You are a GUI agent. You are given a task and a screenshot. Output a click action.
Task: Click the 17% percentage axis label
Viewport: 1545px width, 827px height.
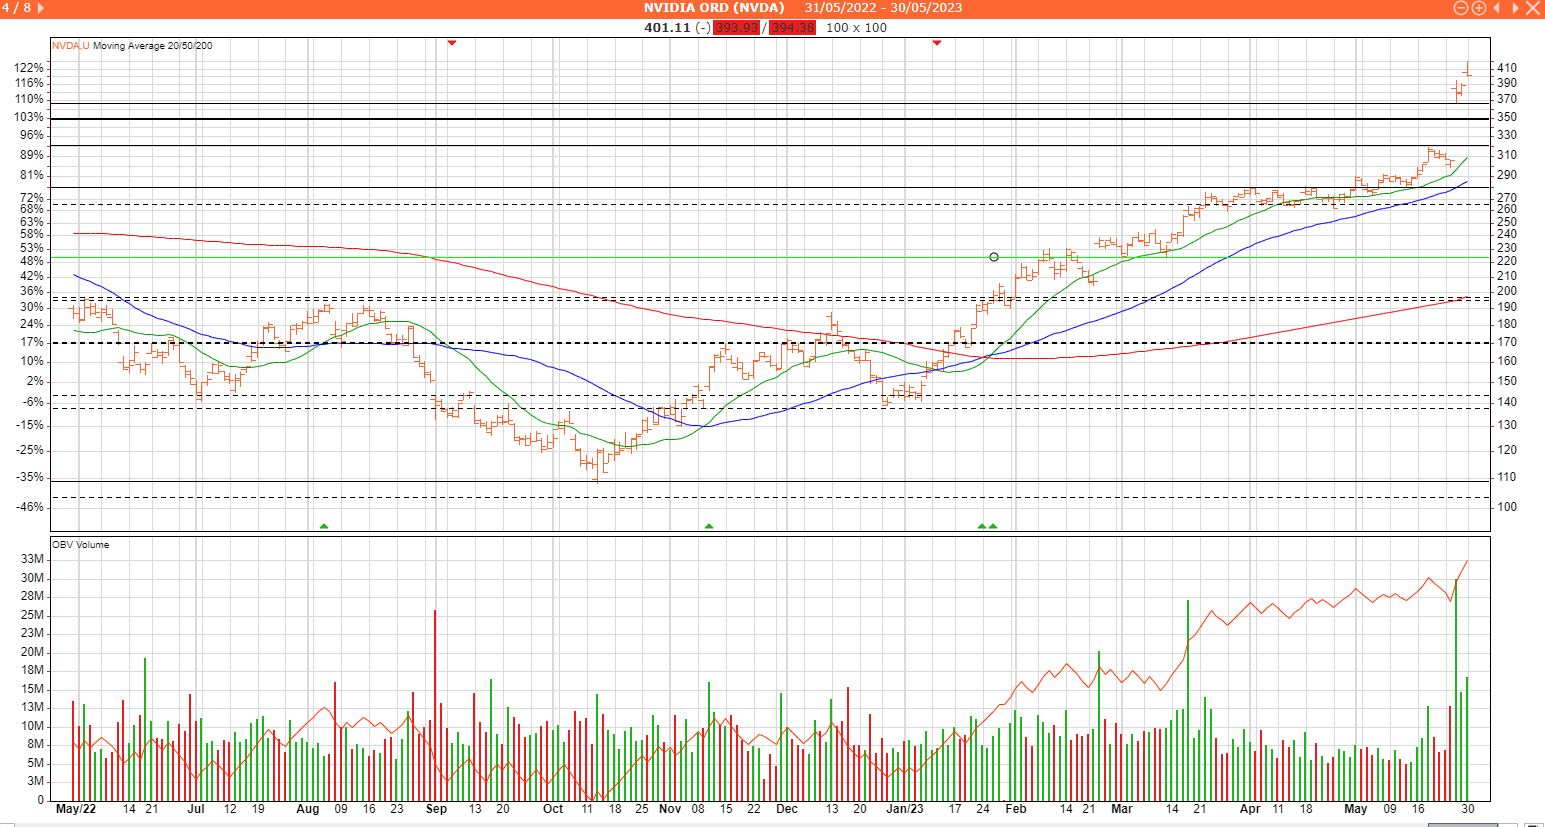coord(34,343)
